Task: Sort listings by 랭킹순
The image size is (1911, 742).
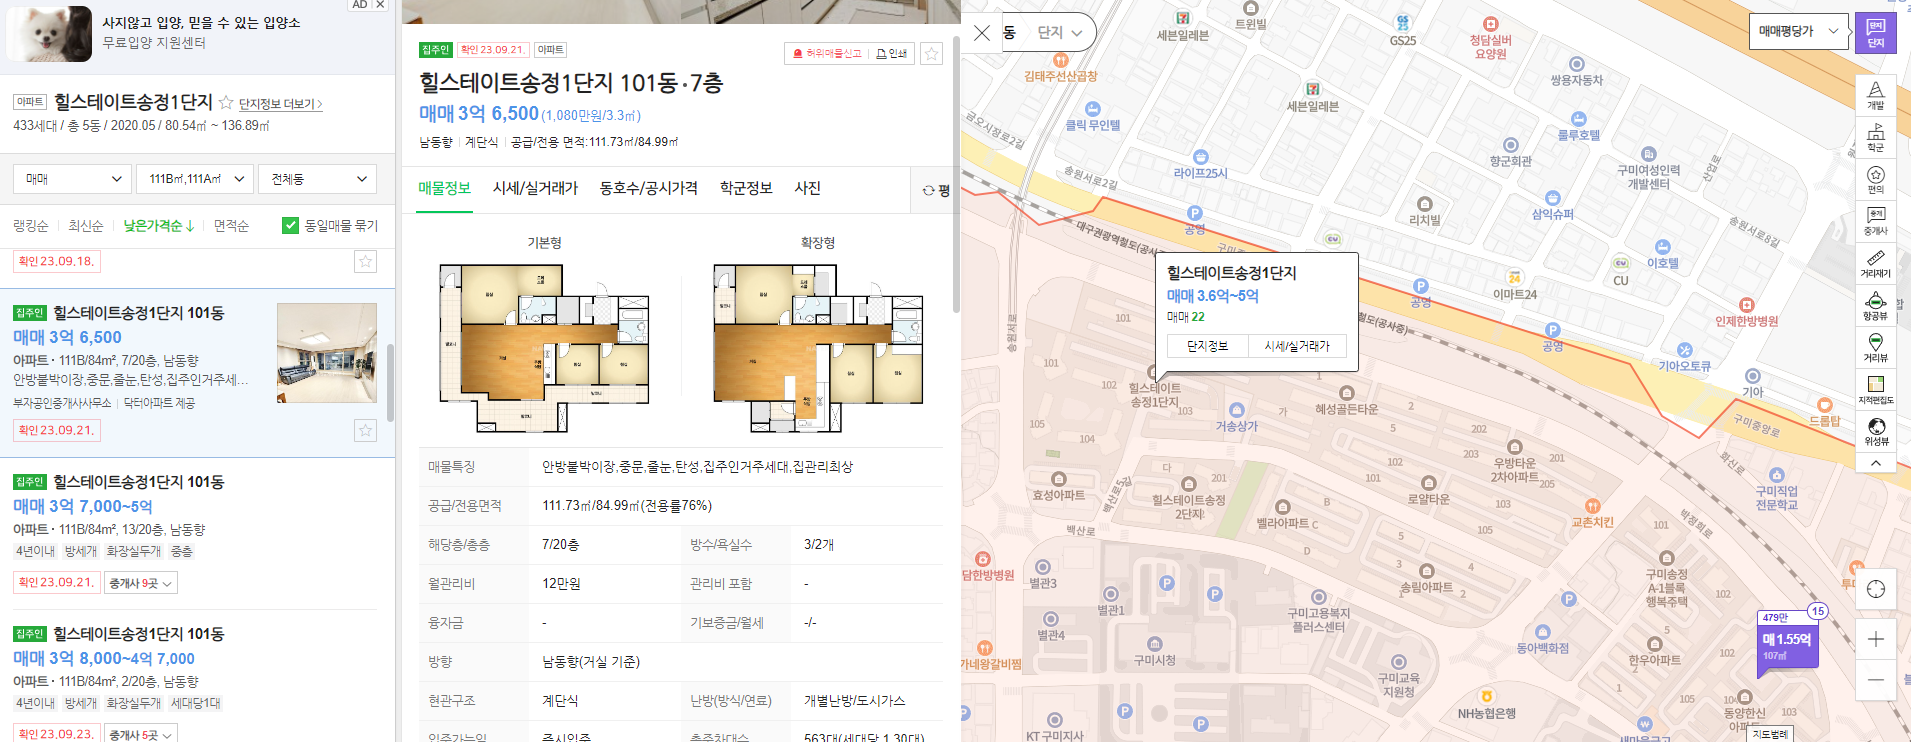Action: [x=31, y=226]
